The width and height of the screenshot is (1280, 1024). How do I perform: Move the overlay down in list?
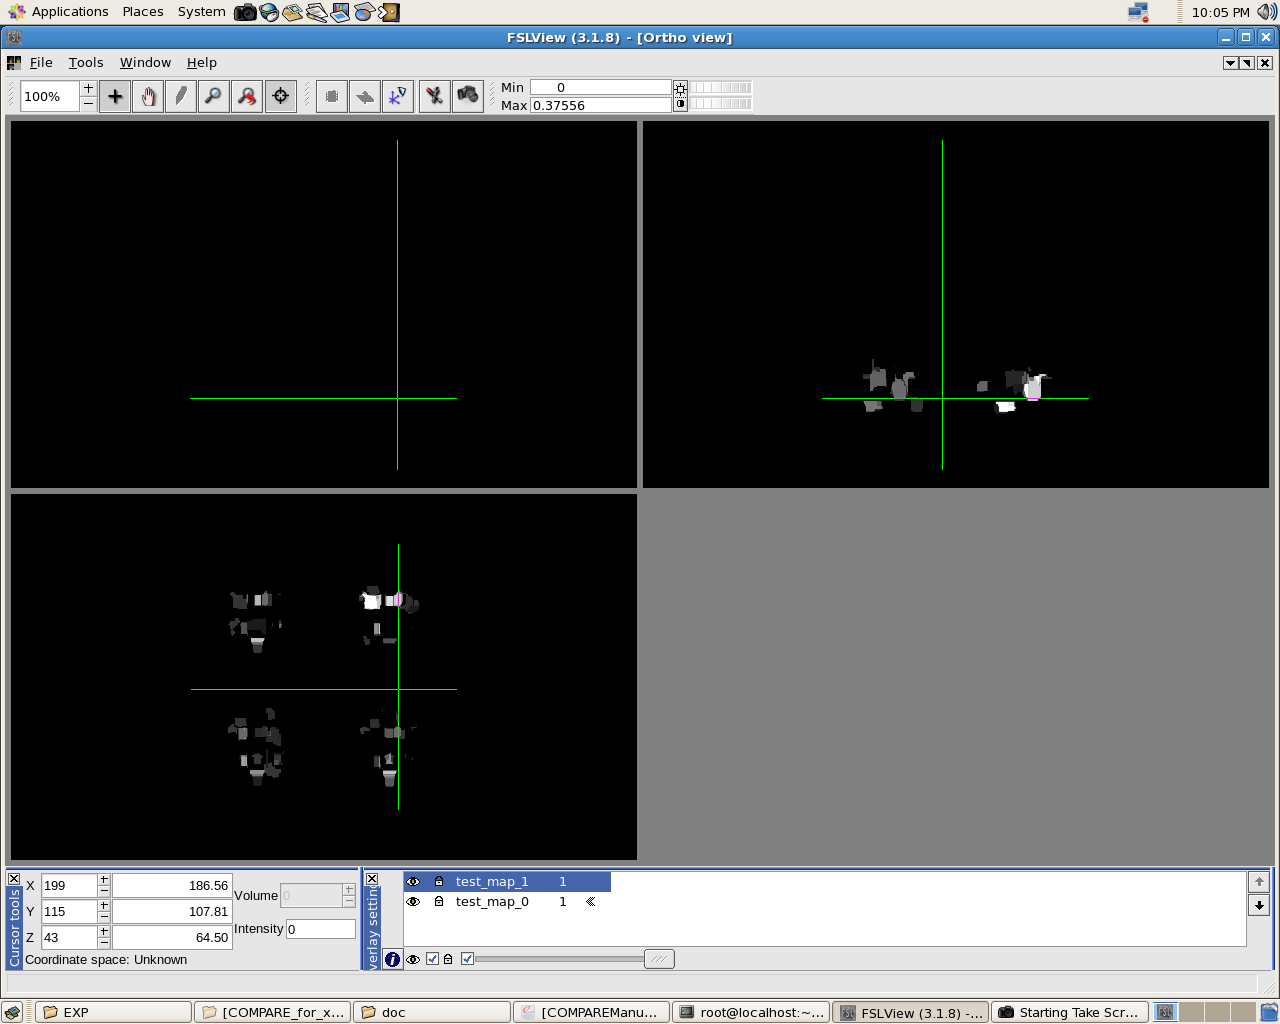[1259, 905]
